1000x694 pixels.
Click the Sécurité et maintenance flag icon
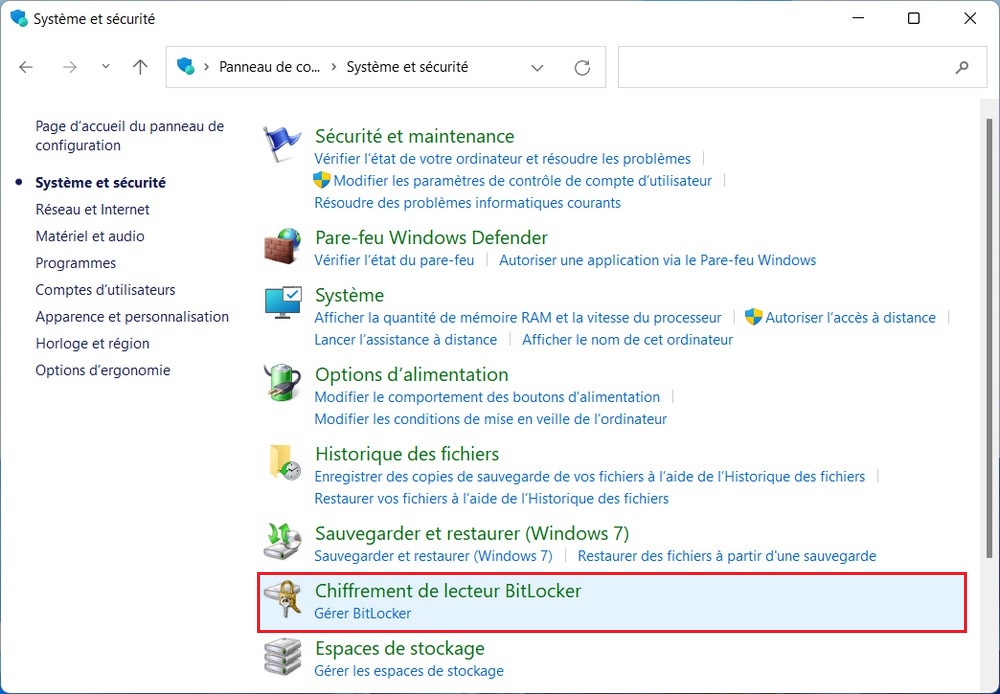282,144
